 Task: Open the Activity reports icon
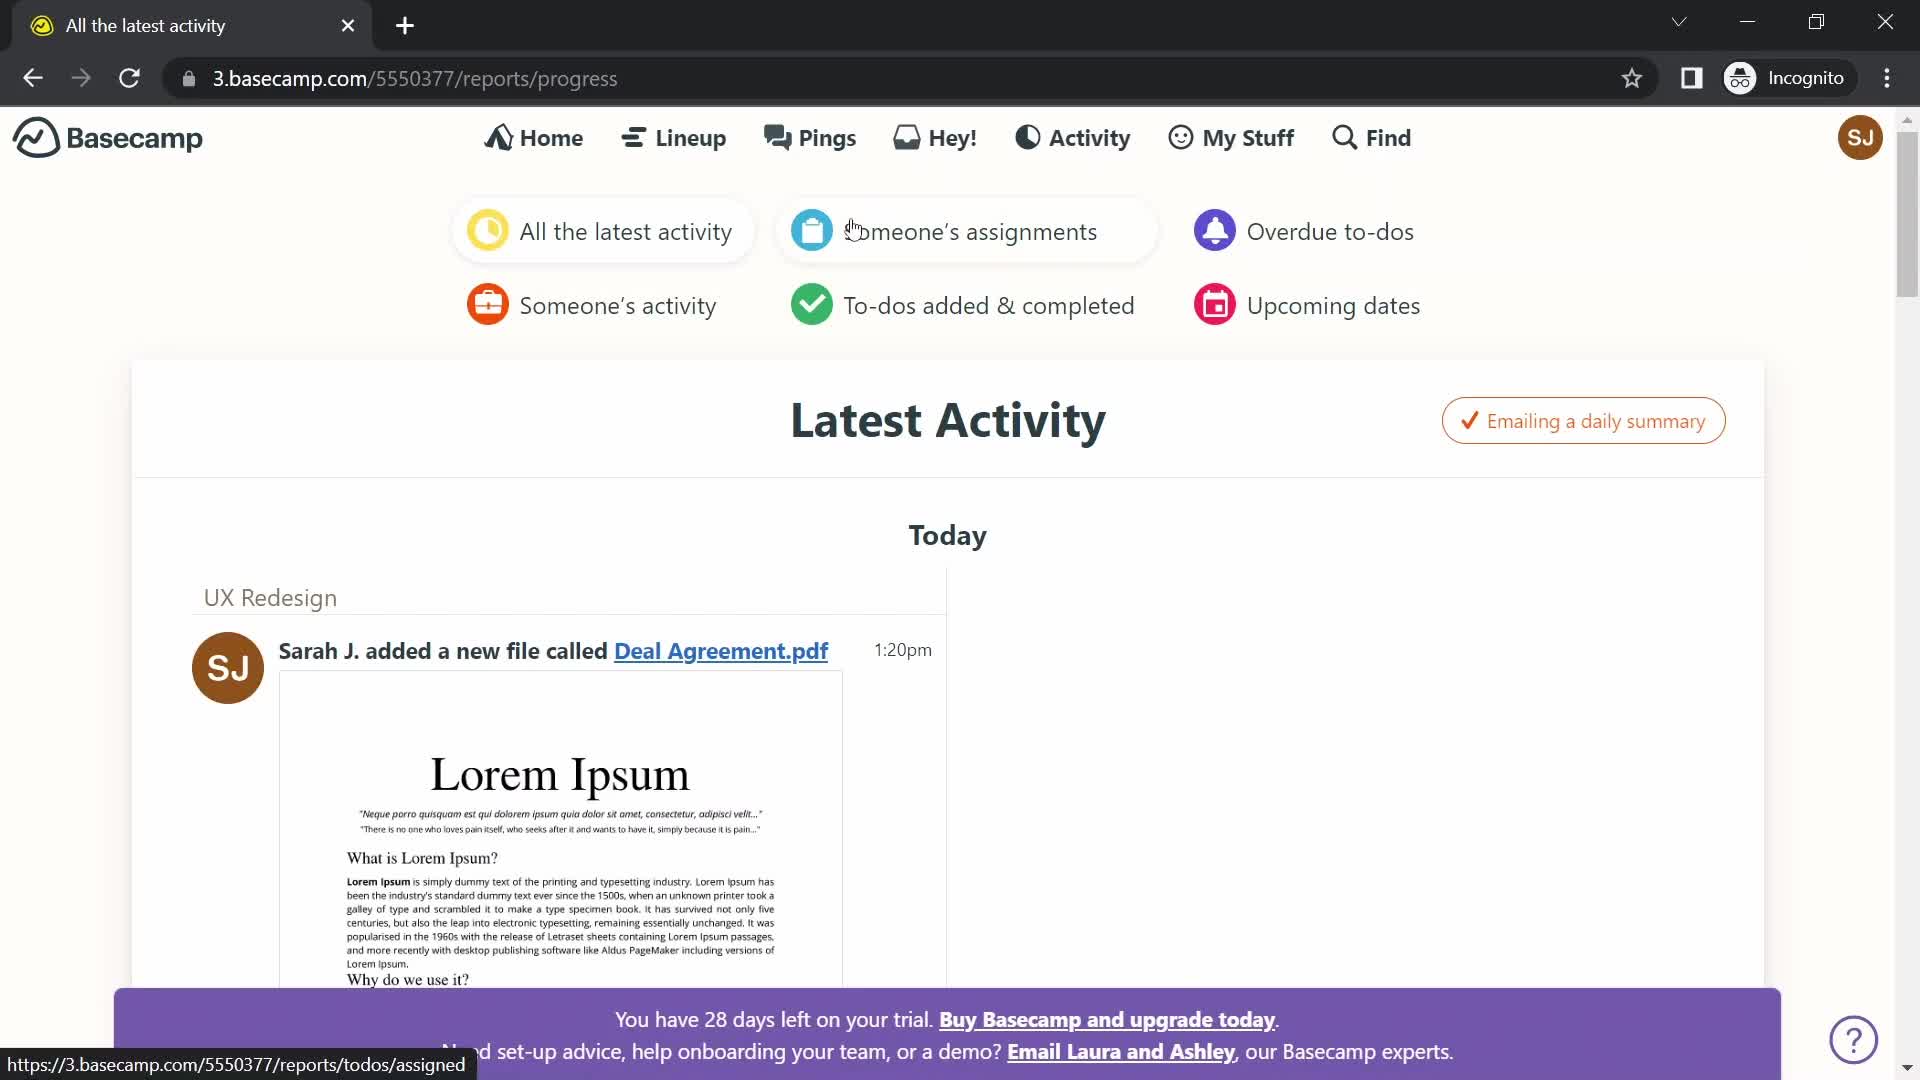1027,137
